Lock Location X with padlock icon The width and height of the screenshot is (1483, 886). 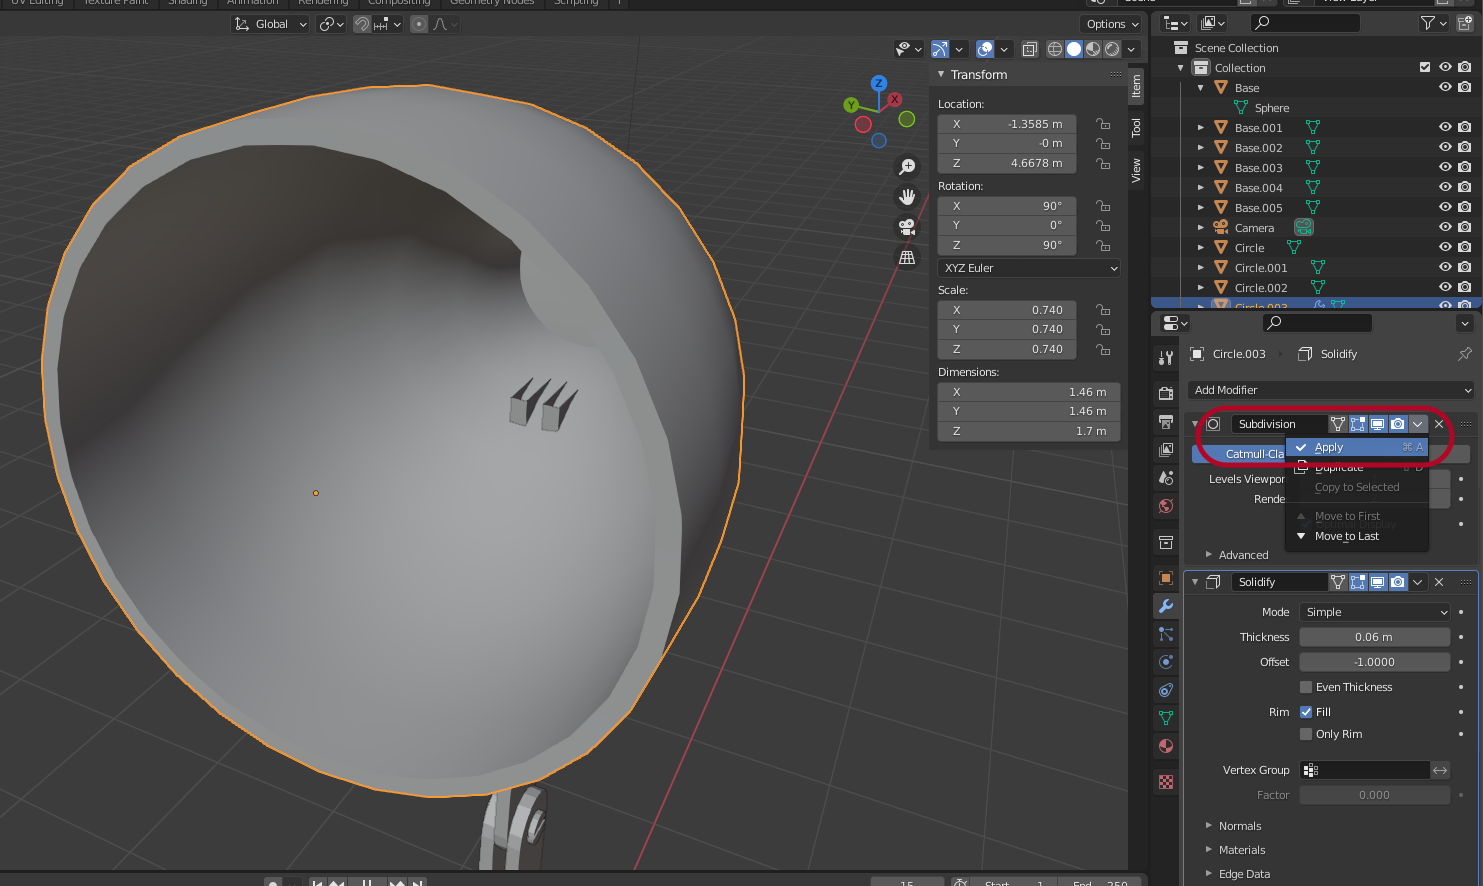(x=1103, y=124)
